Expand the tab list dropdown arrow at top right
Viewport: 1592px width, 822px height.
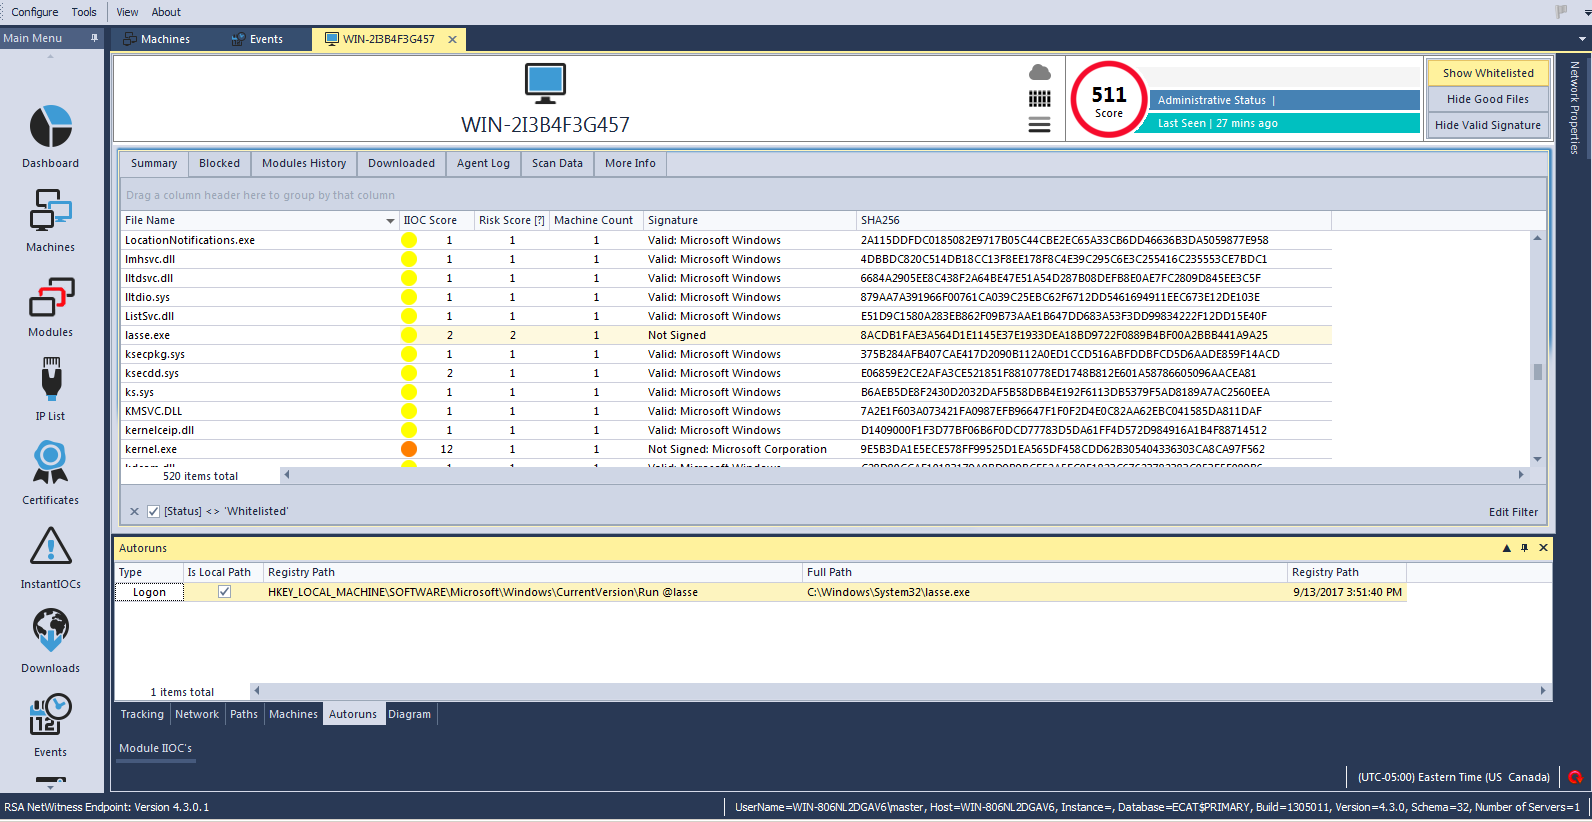click(x=1582, y=39)
